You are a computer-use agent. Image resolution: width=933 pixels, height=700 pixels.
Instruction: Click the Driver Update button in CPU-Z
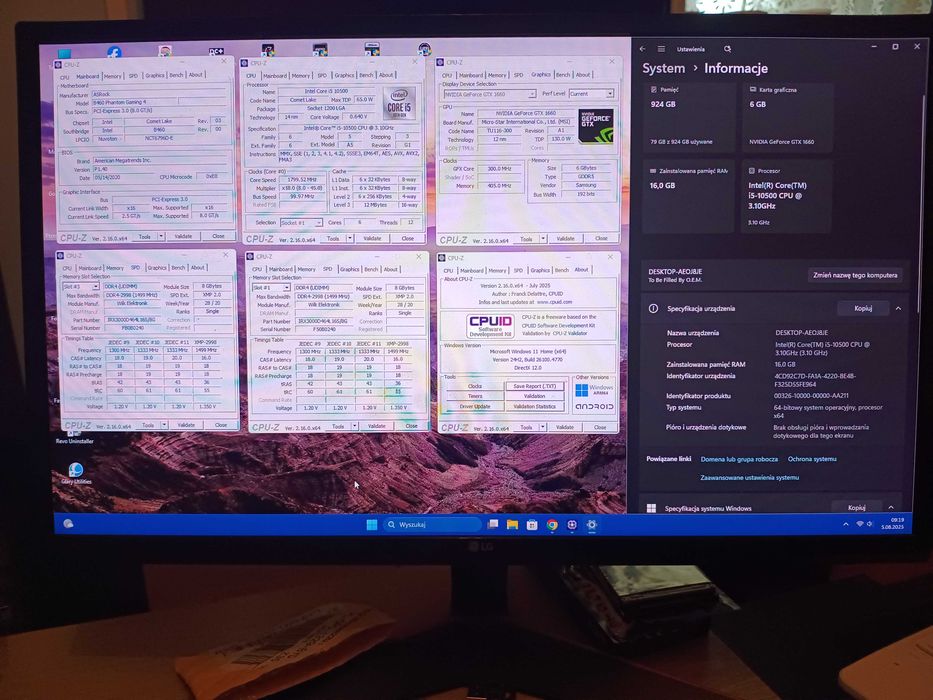(x=474, y=407)
